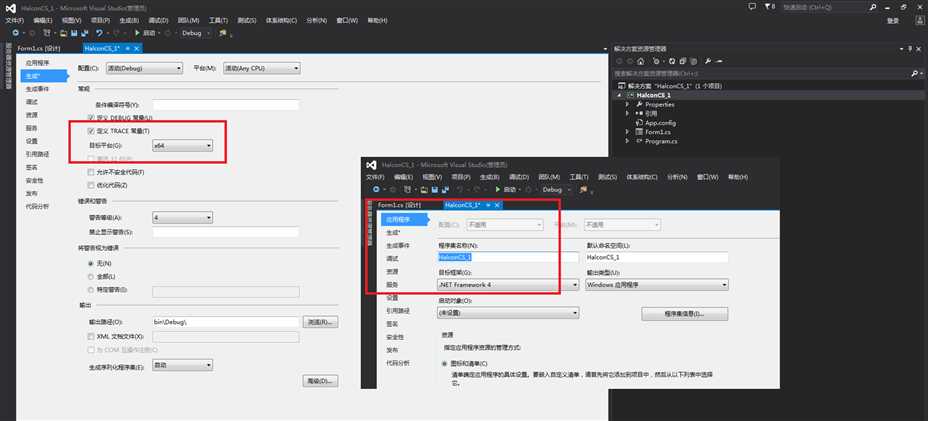The image size is (928, 421).
Task: Click 浏览(R)... button next to output path
Action: point(321,322)
